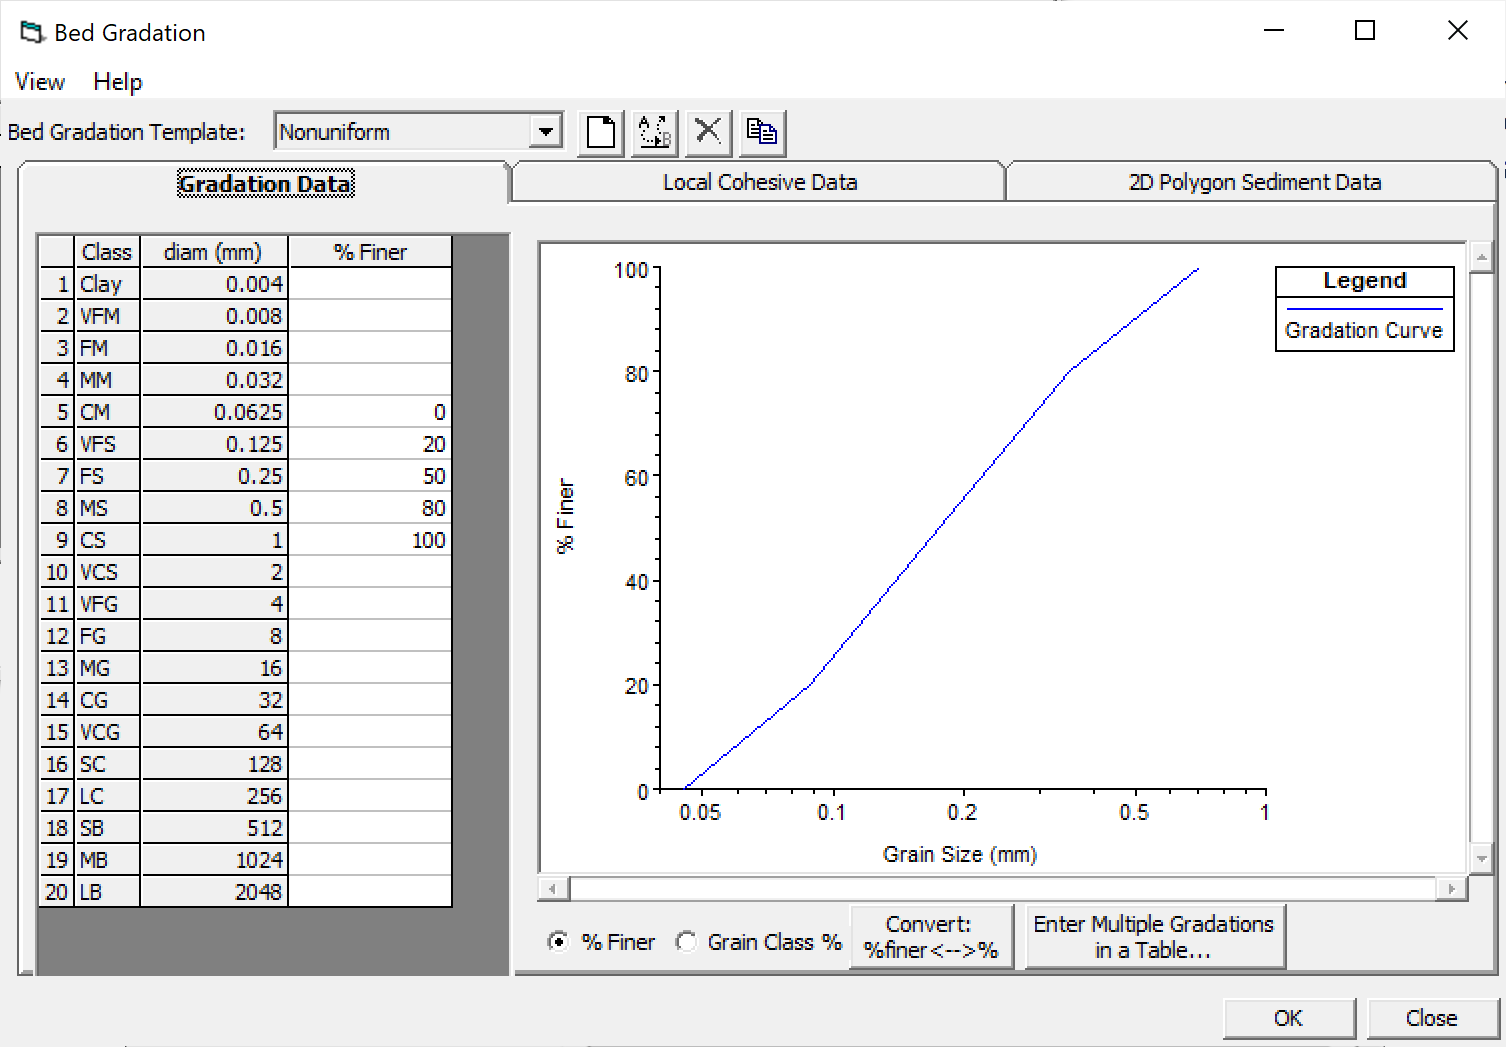Click the Convert %finer<-->% button
Image resolution: width=1506 pixels, height=1047 pixels.
[x=931, y=937]
